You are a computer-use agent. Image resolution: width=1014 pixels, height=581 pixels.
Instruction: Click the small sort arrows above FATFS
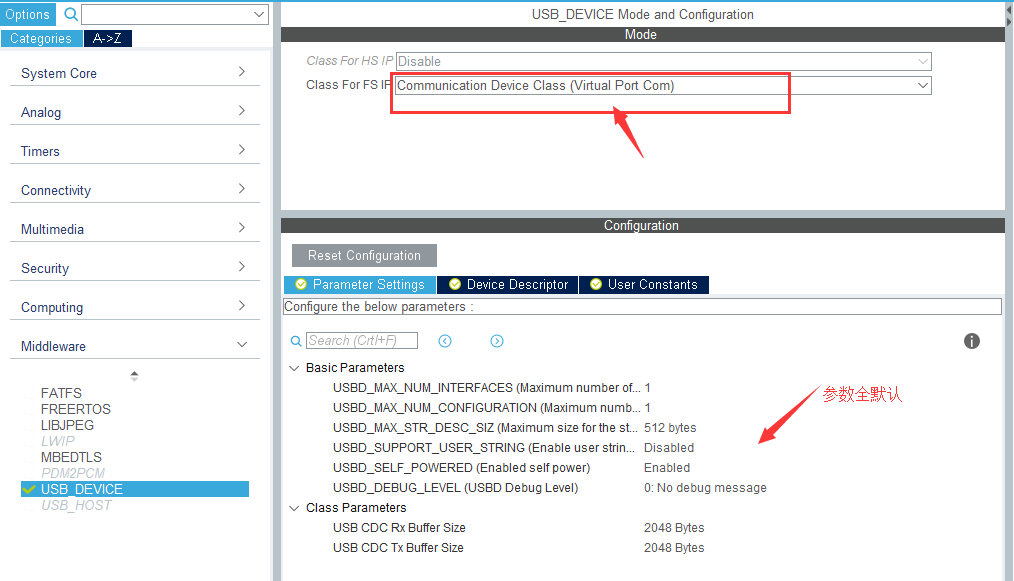coord(134,376)
